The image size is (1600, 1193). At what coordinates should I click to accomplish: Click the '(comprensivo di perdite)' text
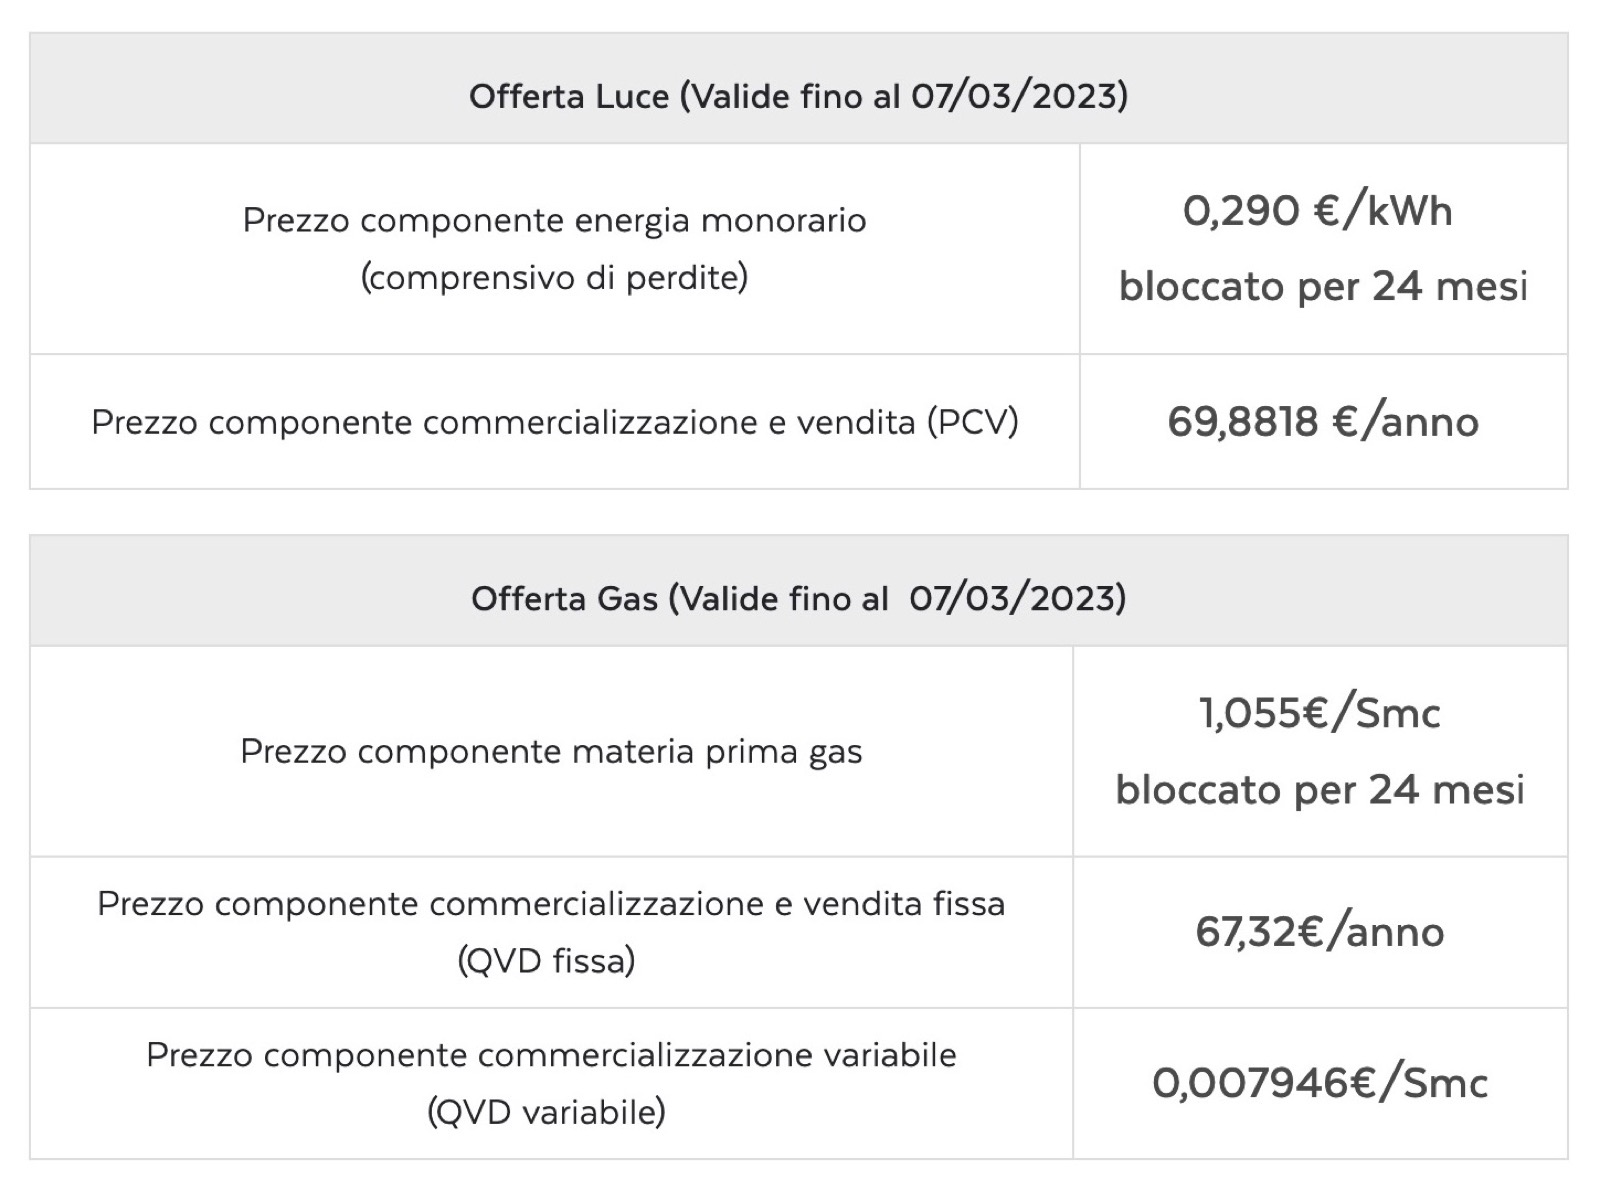tap(554, 277)
